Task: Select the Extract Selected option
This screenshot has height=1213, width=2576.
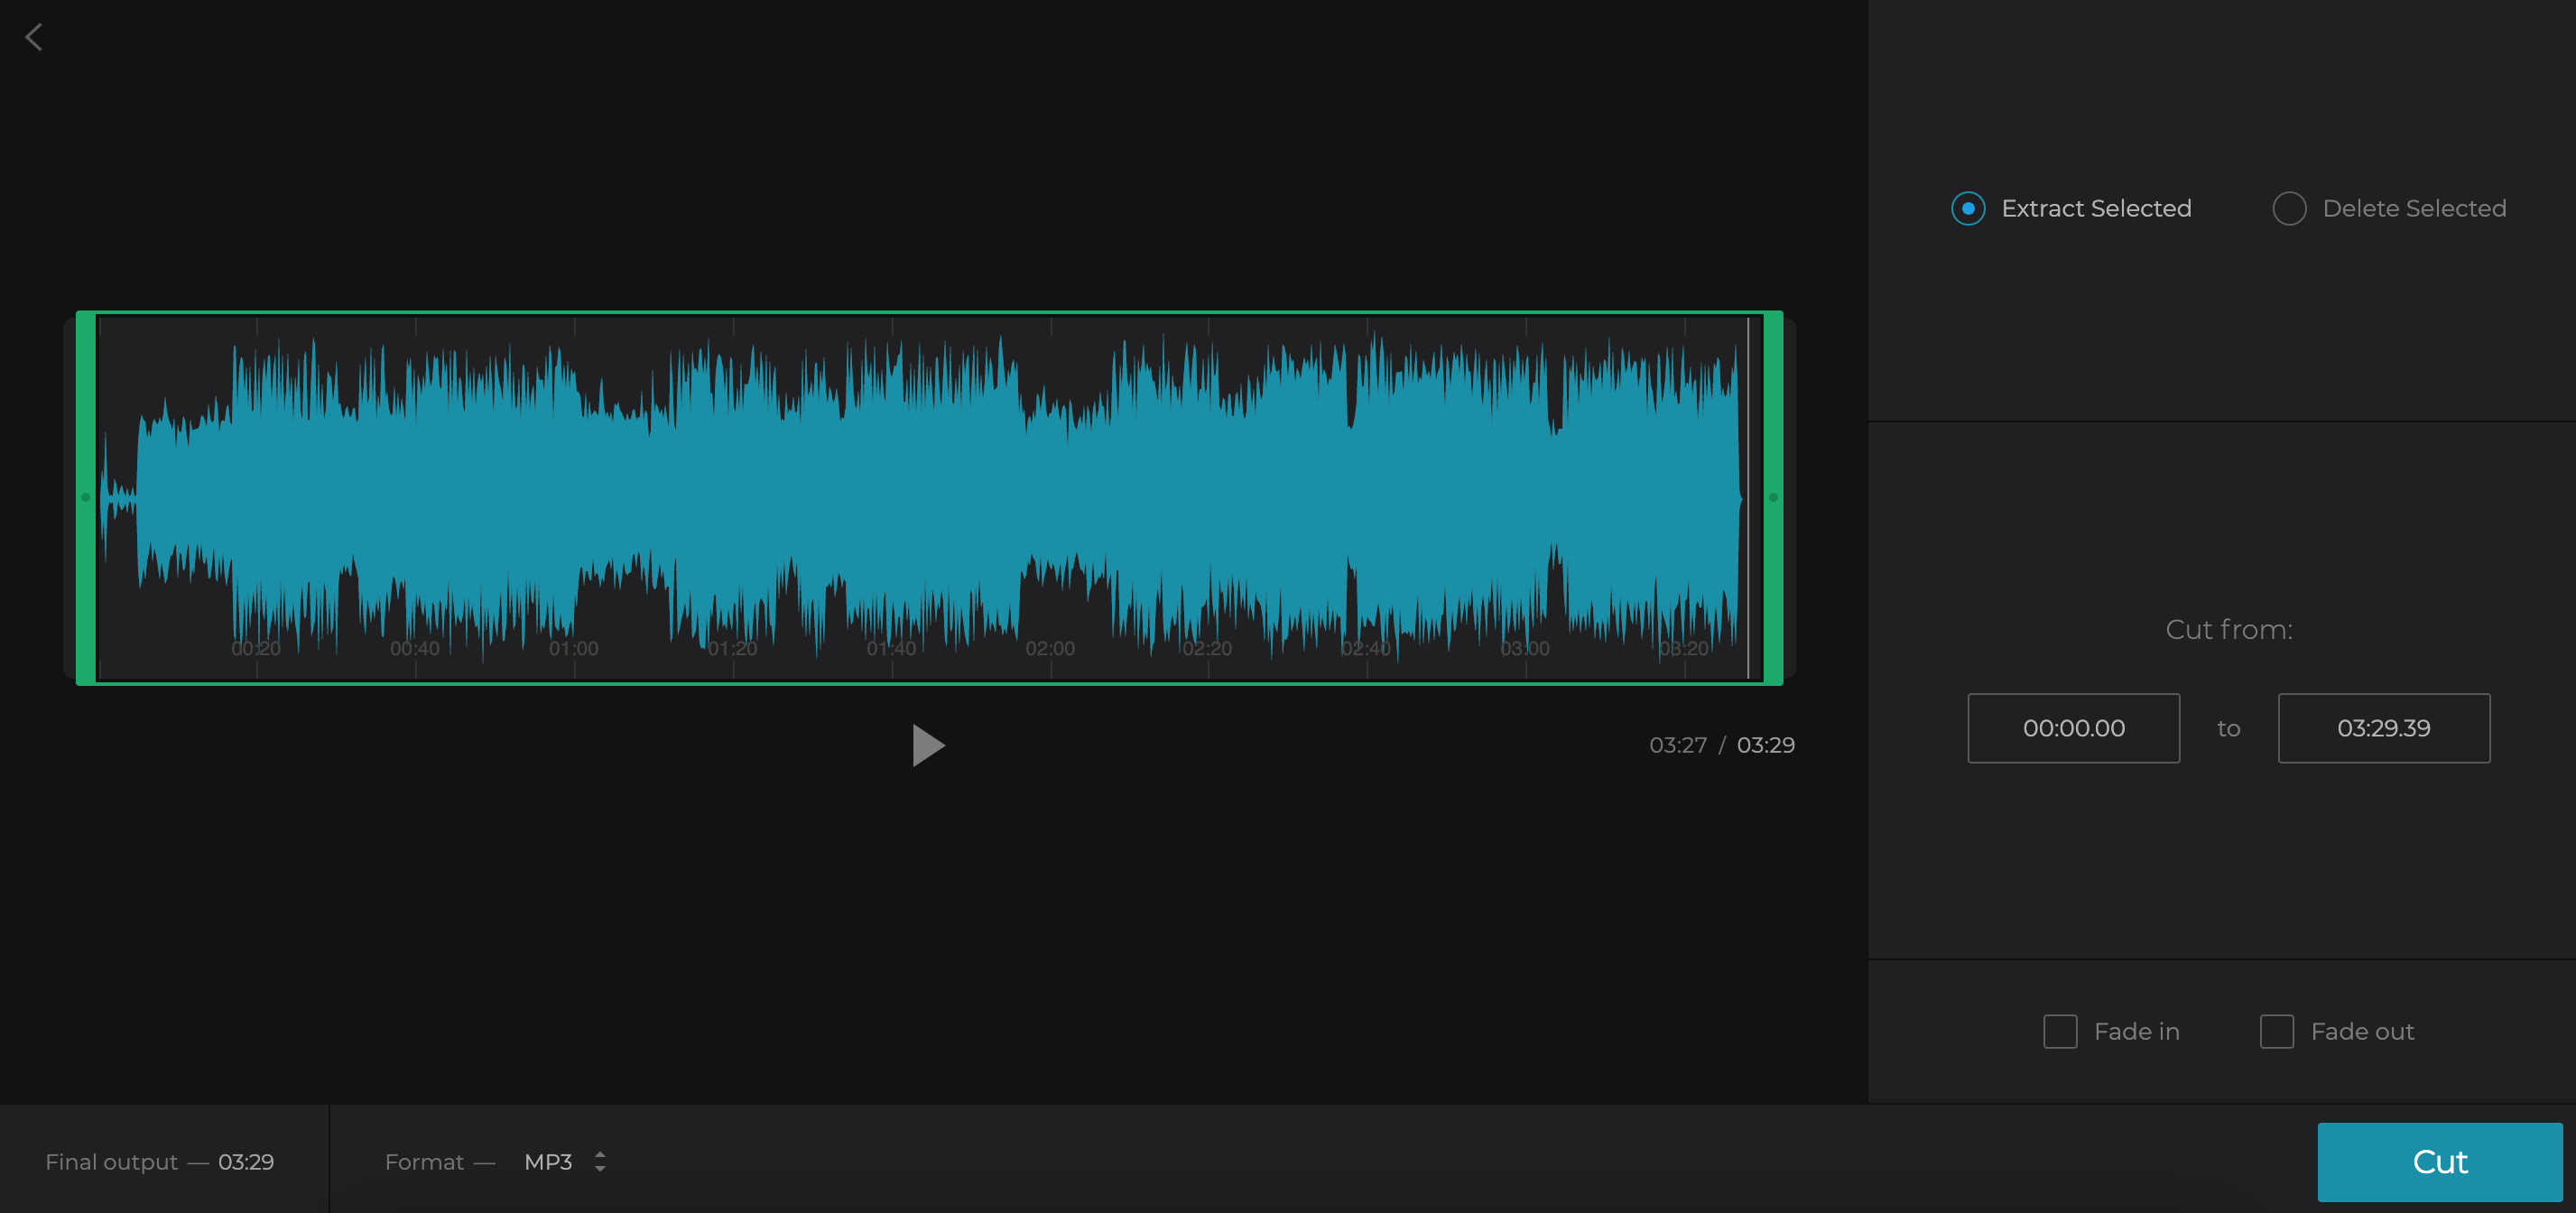Action: (x=1968, y=208)
